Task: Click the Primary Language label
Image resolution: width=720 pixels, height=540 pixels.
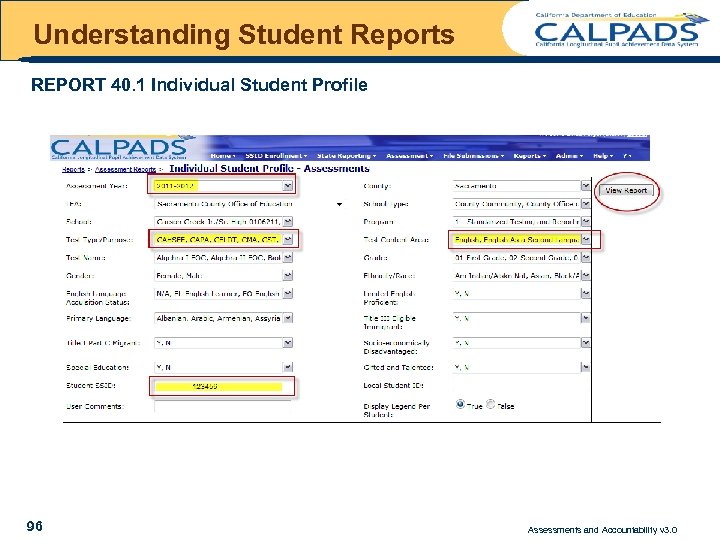Action: pos(98,318)
